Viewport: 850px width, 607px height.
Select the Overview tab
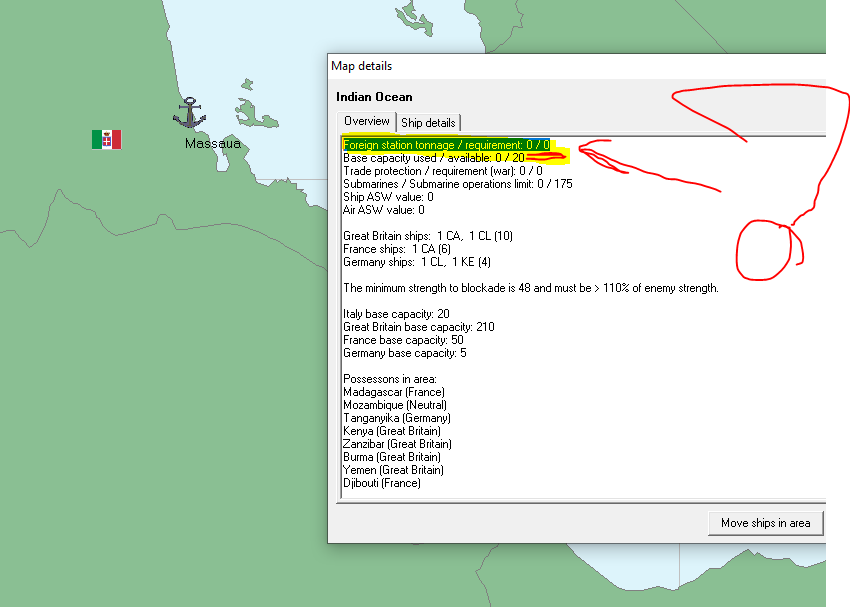(x=366, y=121)
